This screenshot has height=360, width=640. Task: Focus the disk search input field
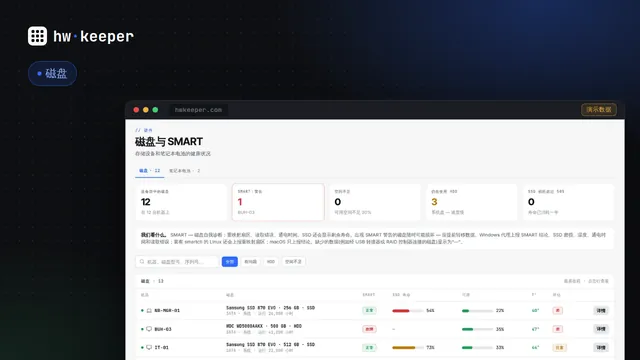(x=177, y=262)
